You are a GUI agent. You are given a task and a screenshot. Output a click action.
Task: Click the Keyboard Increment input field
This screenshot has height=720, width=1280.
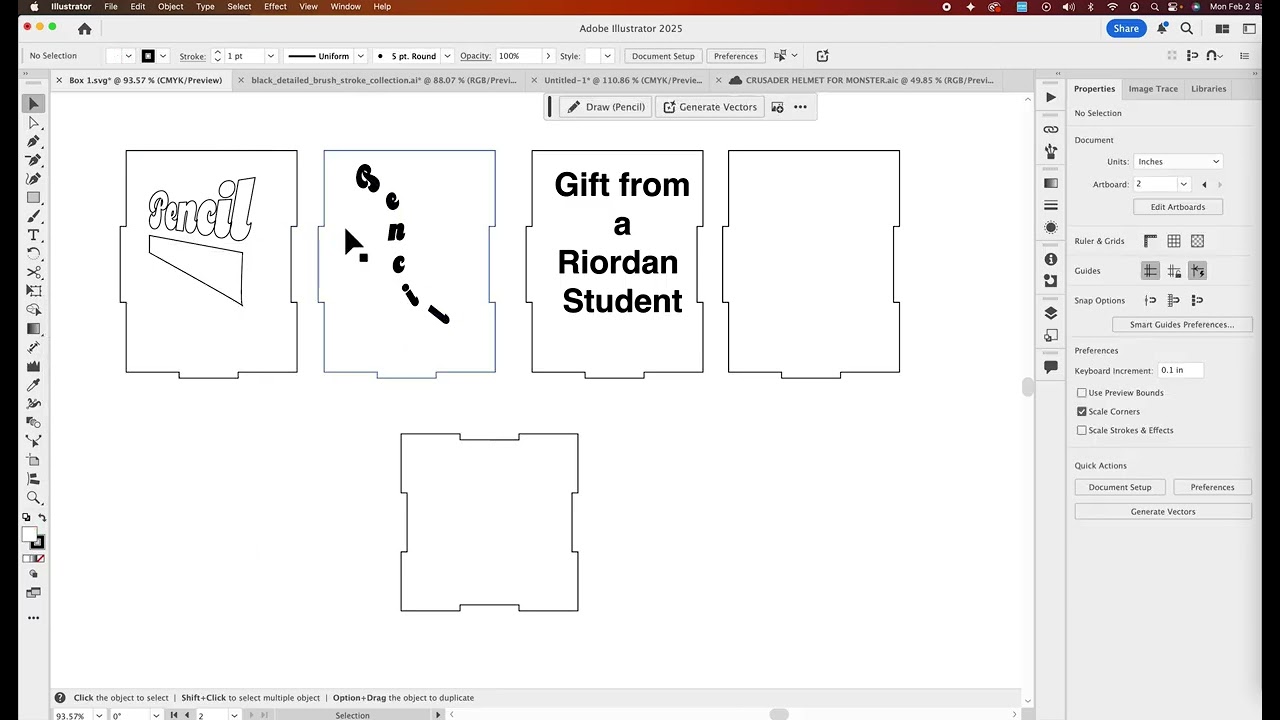point(1180,370)
